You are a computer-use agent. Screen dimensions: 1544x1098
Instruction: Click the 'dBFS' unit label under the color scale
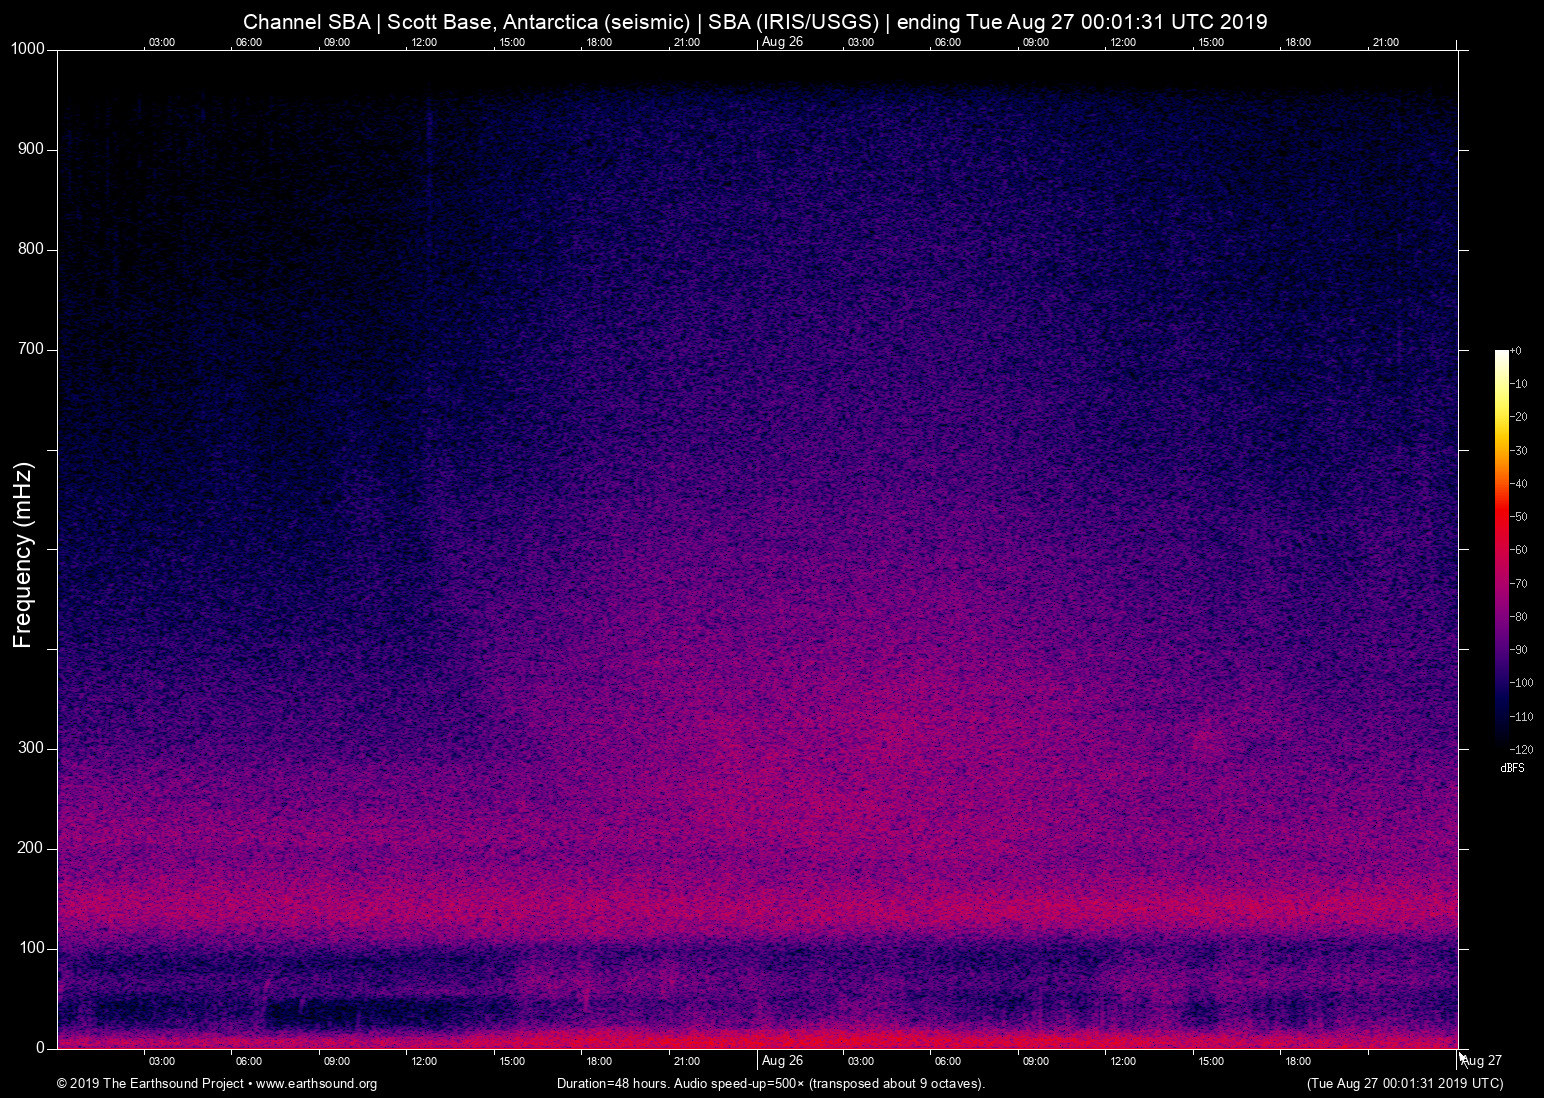pyautogui.click(x=1512, y=768)
